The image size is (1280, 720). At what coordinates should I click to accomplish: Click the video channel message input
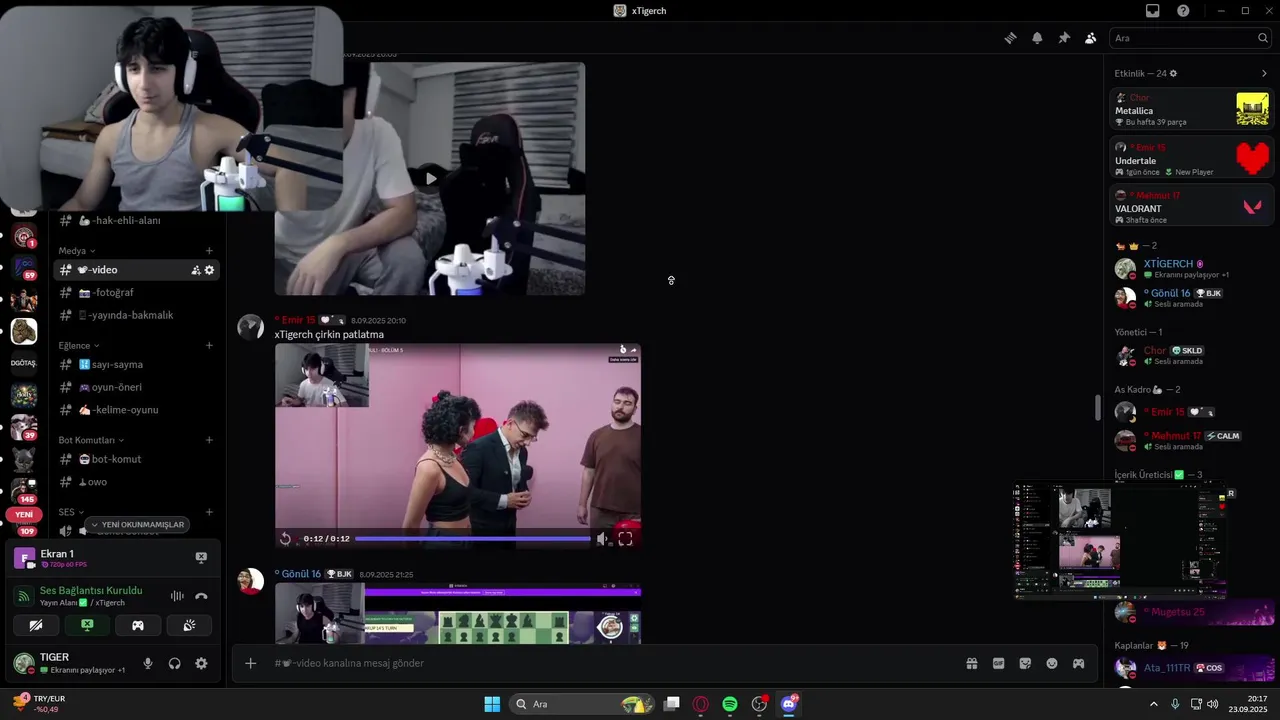point(610,663)
